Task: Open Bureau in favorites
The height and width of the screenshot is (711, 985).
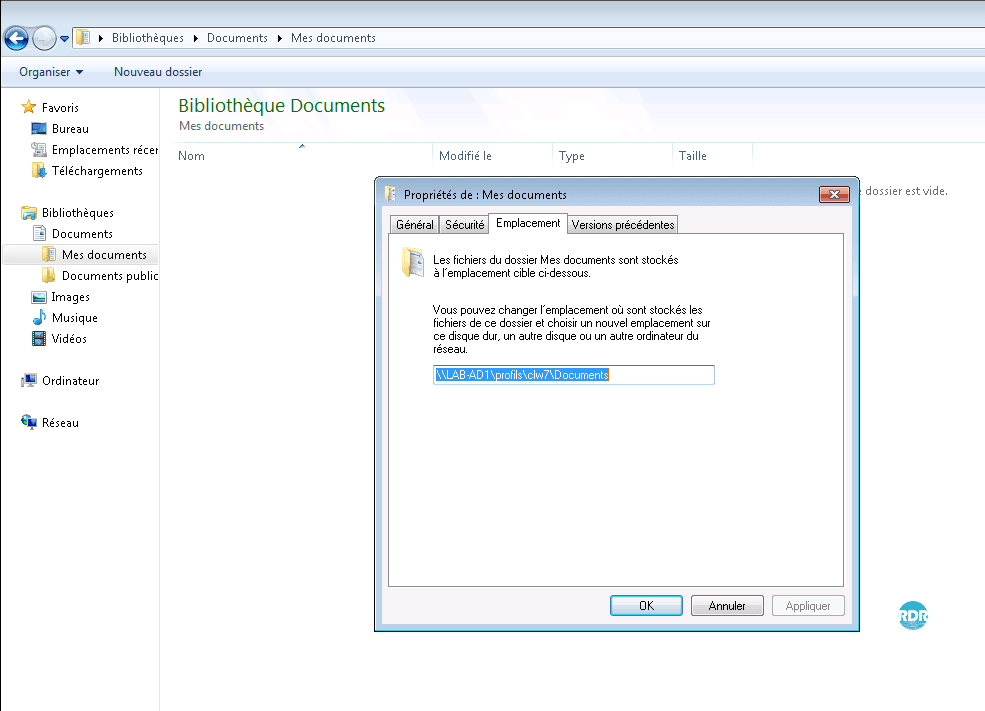Action: pos(70,129)
